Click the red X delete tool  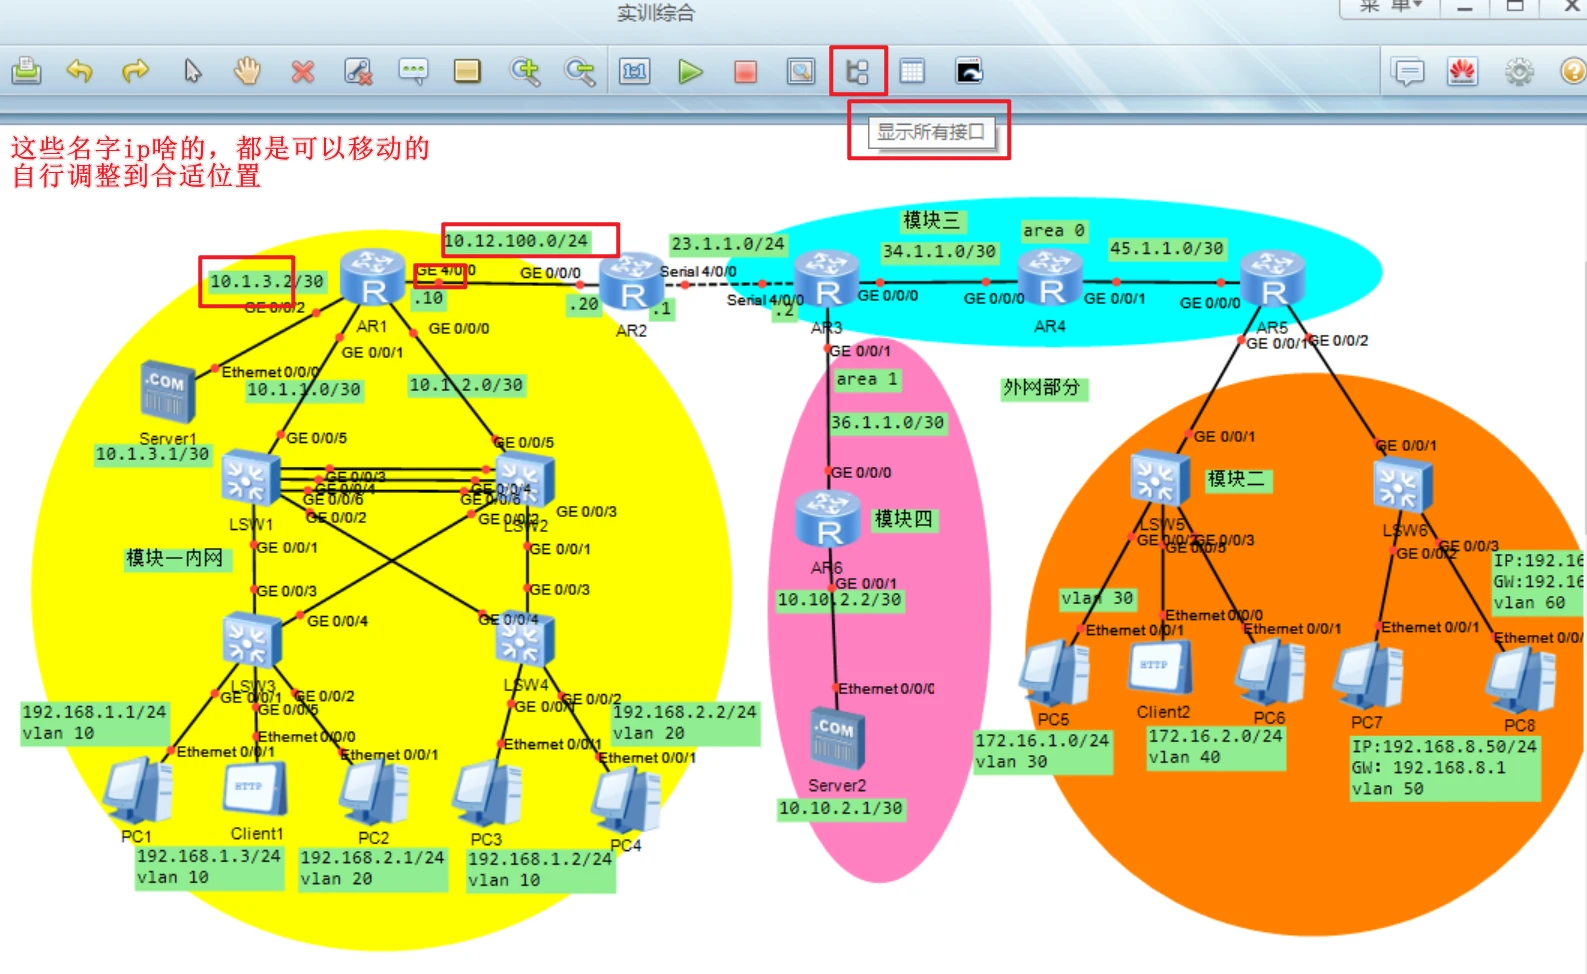(303, 71)
